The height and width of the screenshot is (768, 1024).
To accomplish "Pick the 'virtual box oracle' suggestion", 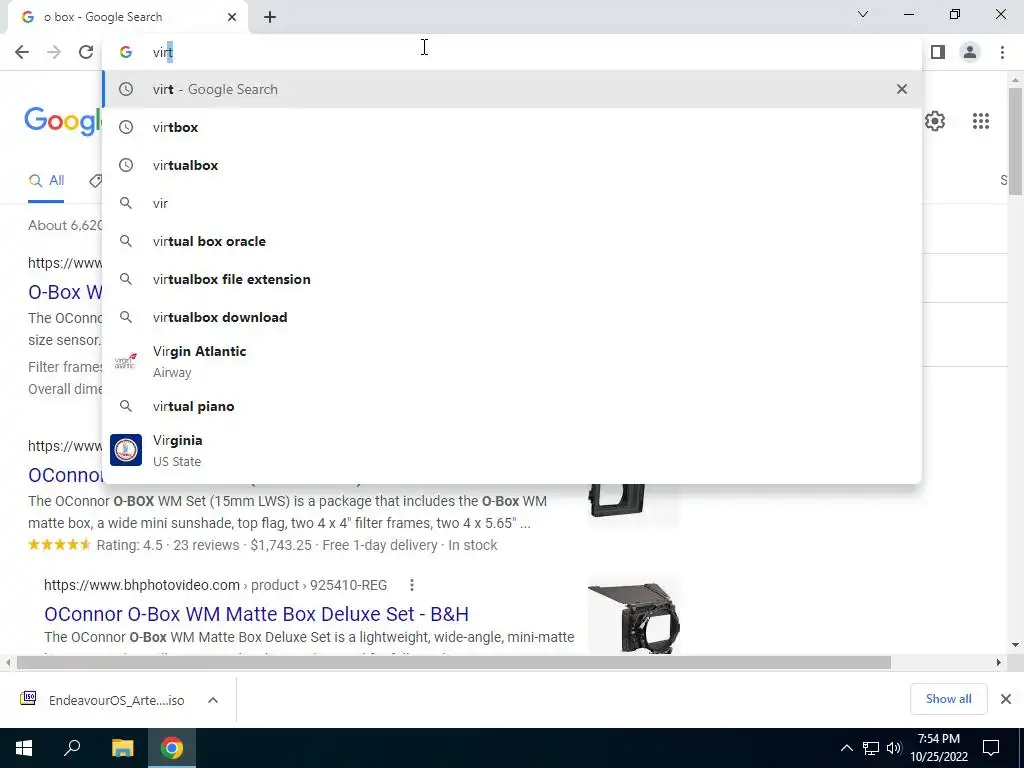I will (512, 241).
